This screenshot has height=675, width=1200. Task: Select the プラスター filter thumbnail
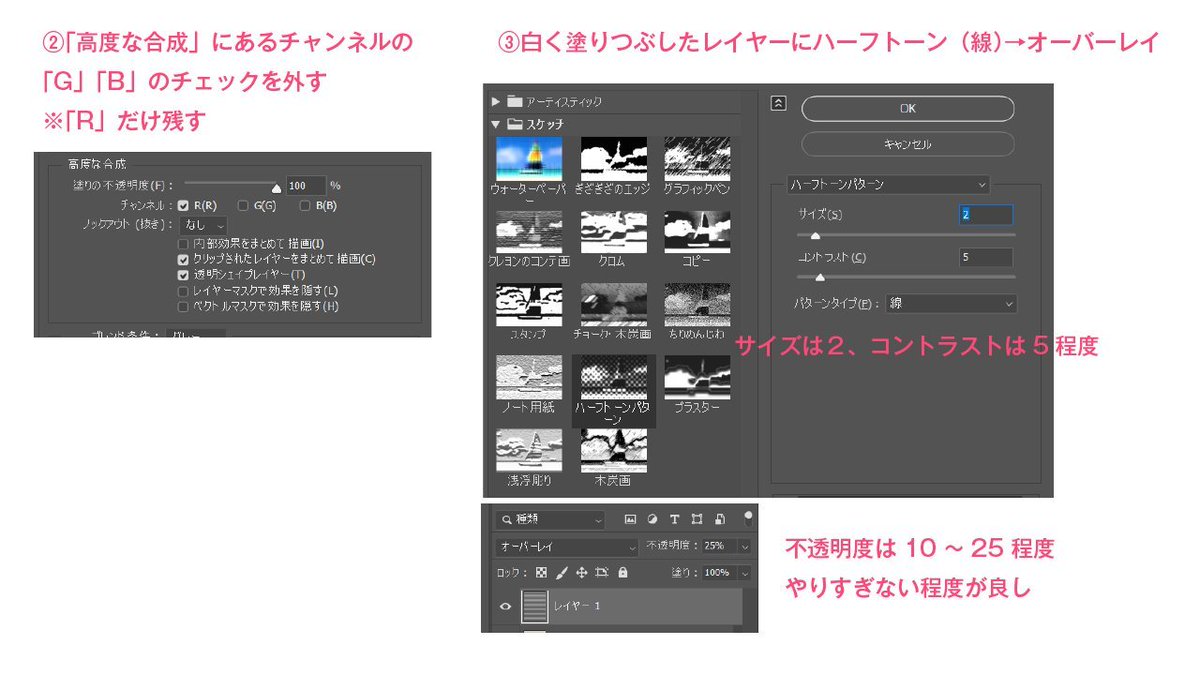(697, 378)
